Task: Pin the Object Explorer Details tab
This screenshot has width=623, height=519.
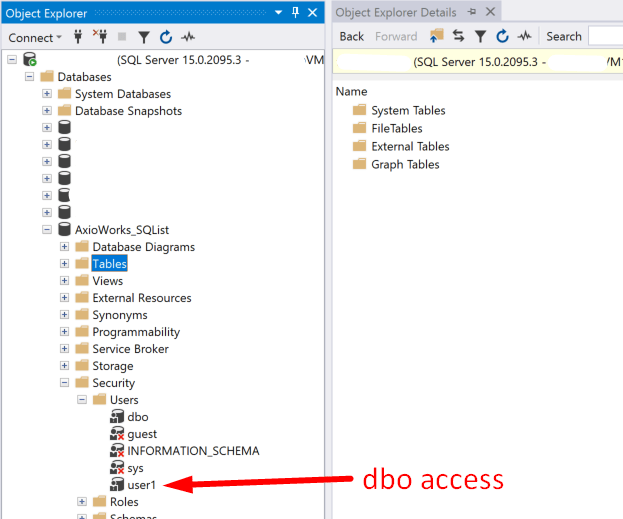Action: point(472,12)
